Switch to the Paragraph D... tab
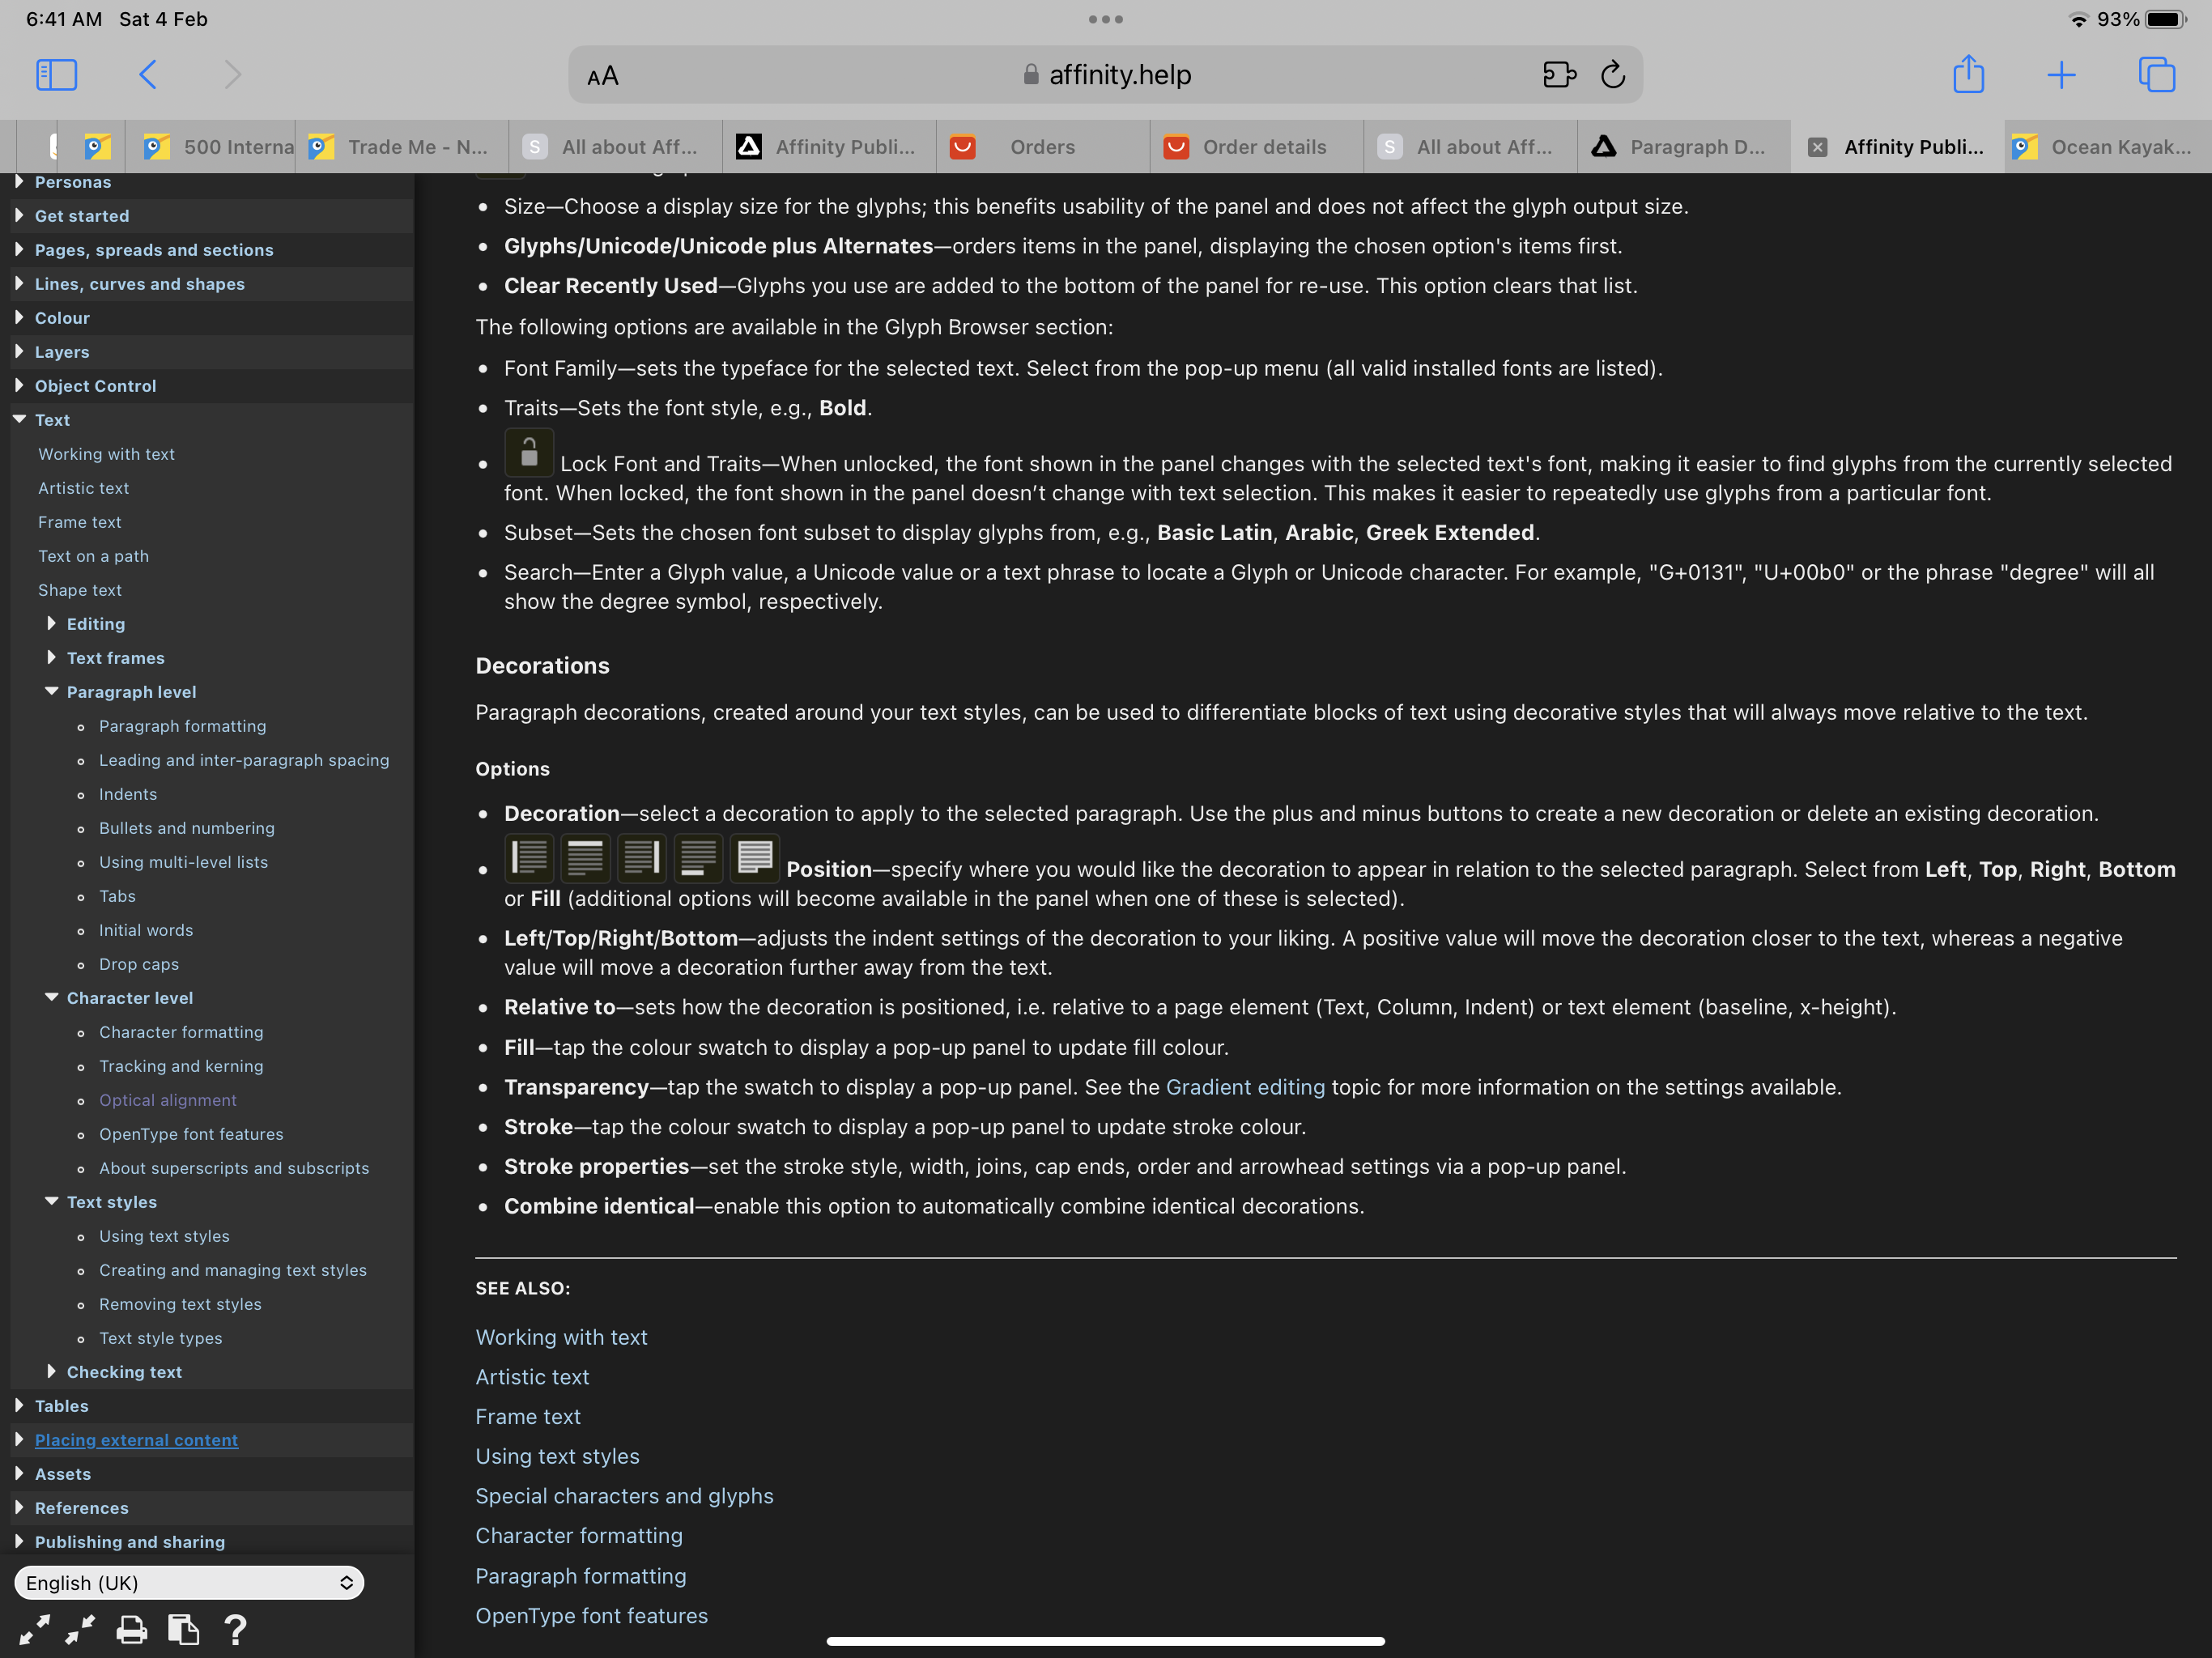 pyautogui.click(x=1684, y=147)
